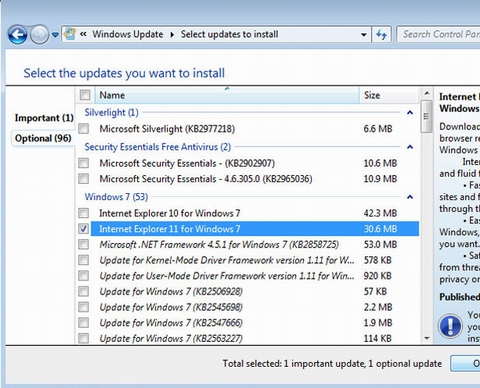
Task: Open the recent pages dropdown arrow
Action: (x=55, y=35)
